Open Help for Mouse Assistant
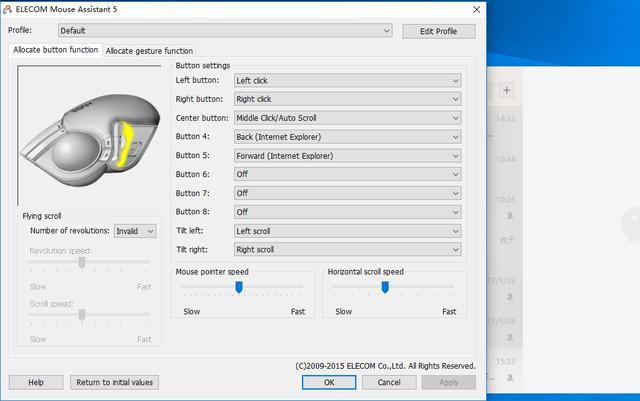The image size is (640, 401). coord(35,382)
